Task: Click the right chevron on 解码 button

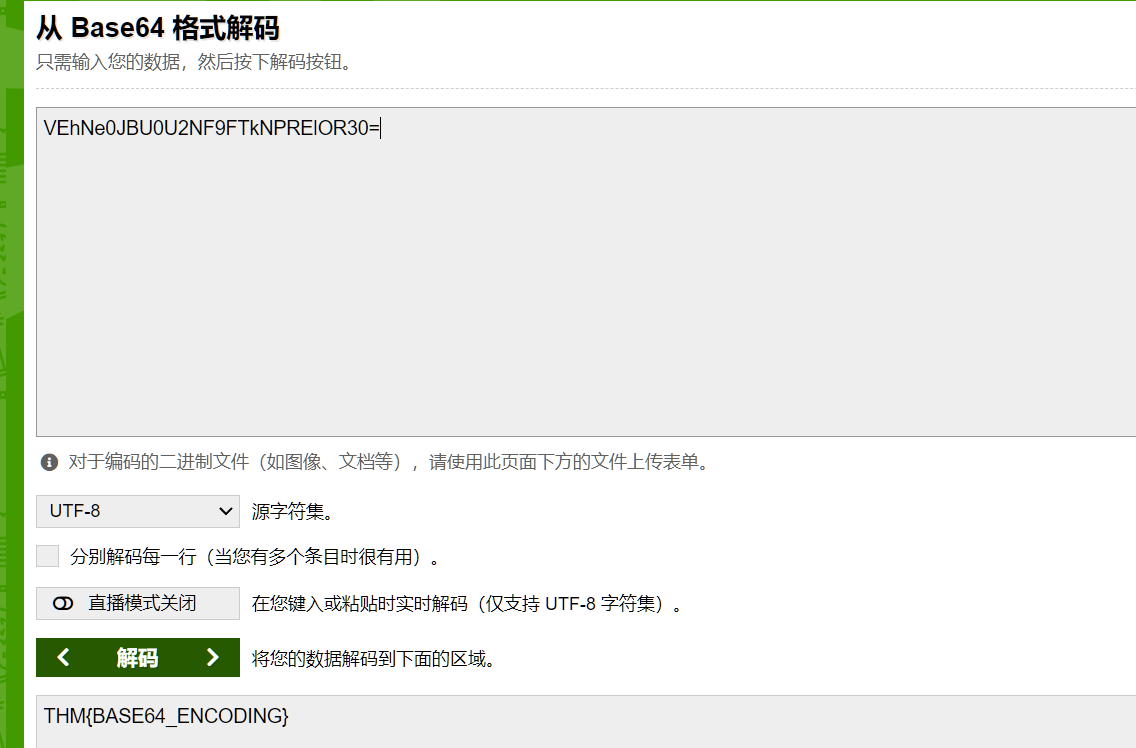Action: point(212,657)
